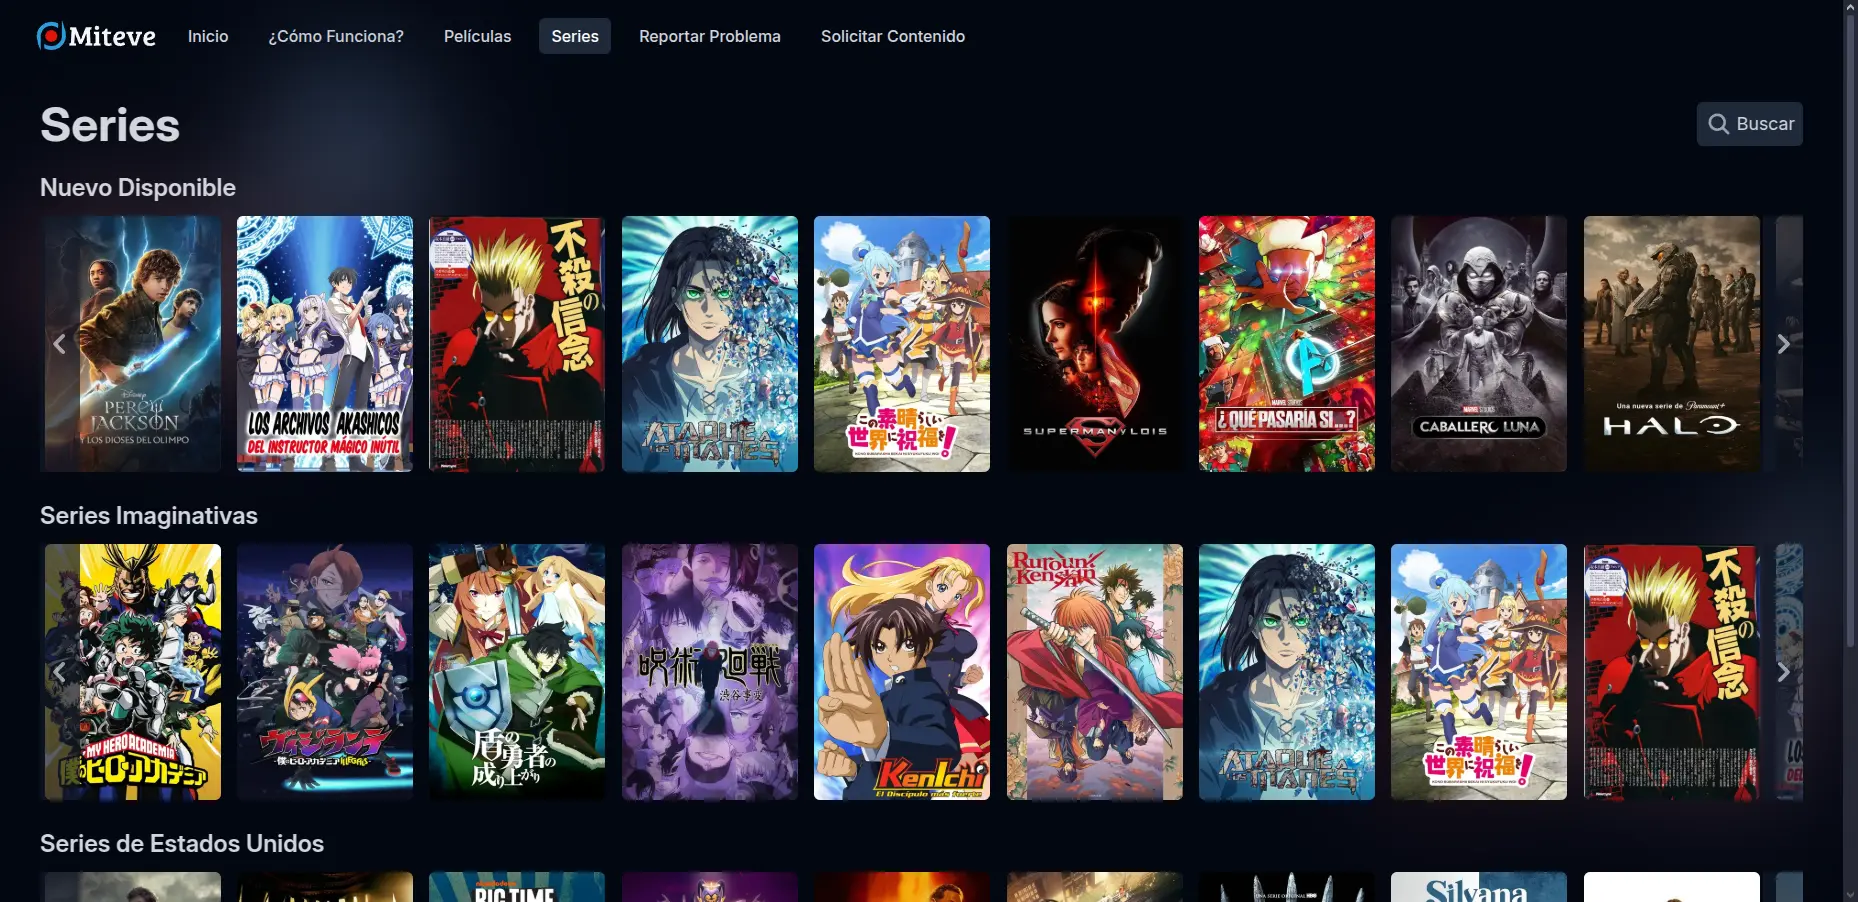
Task: Open the Kenichi series poster
Action: [901, 672]
